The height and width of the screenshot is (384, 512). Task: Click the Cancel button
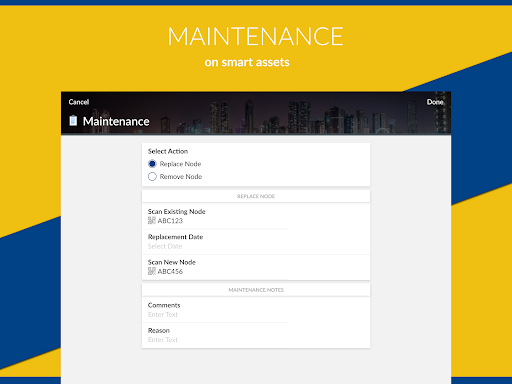[79, 102]
